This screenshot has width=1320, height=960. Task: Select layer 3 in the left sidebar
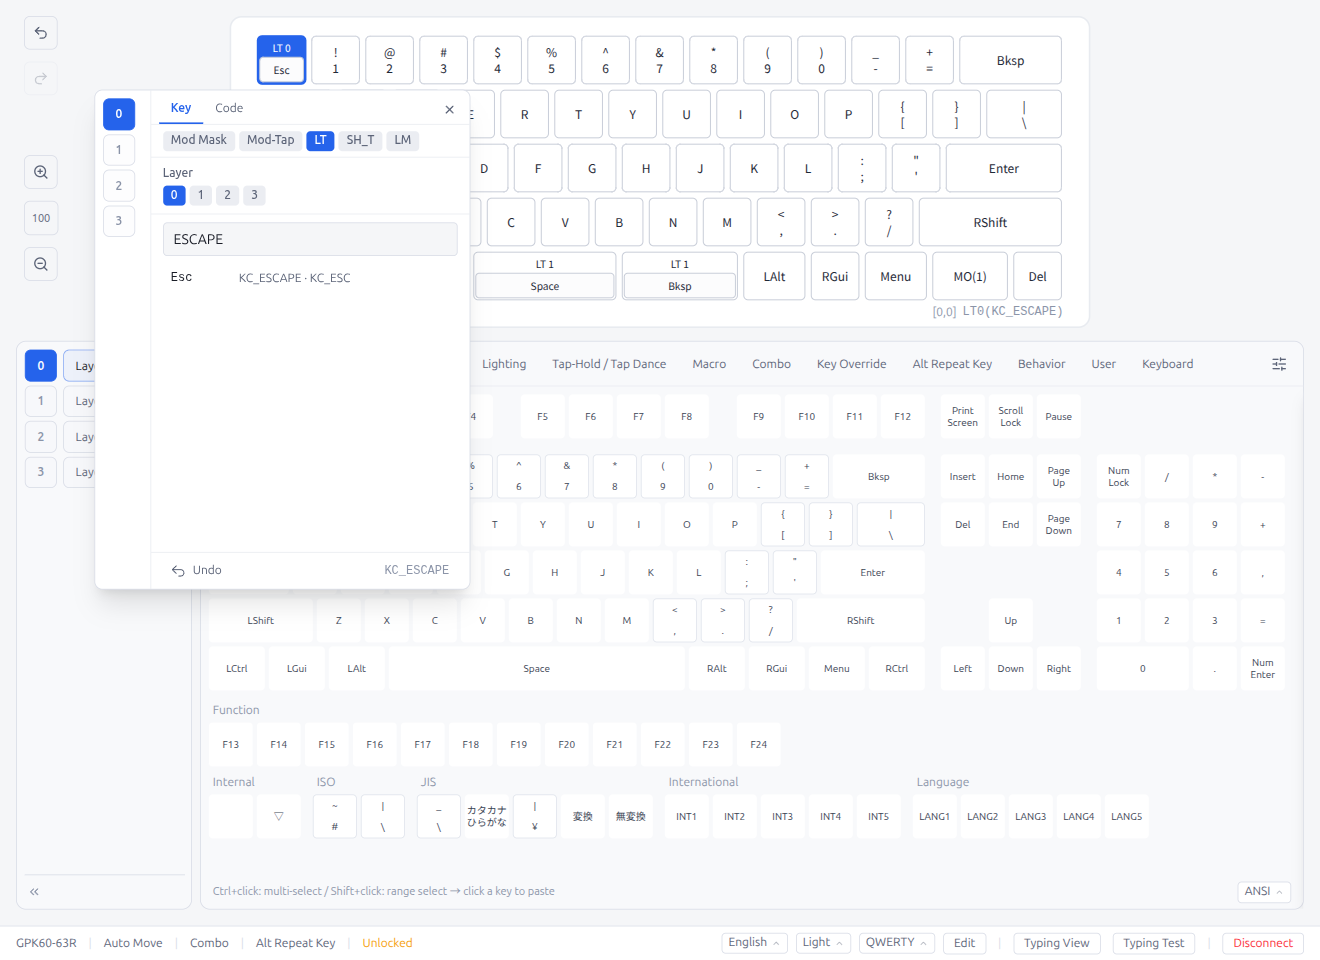[x=41, y=472]
